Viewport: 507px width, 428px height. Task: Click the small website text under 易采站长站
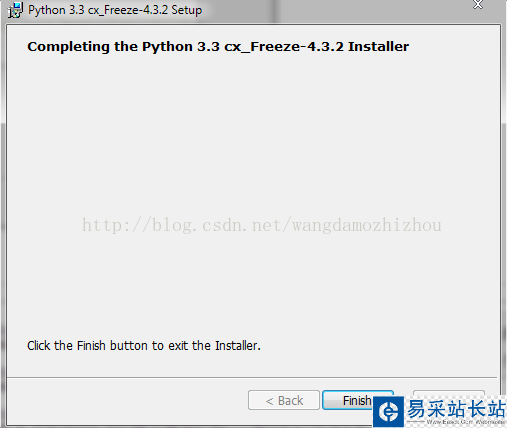(466, 422)
